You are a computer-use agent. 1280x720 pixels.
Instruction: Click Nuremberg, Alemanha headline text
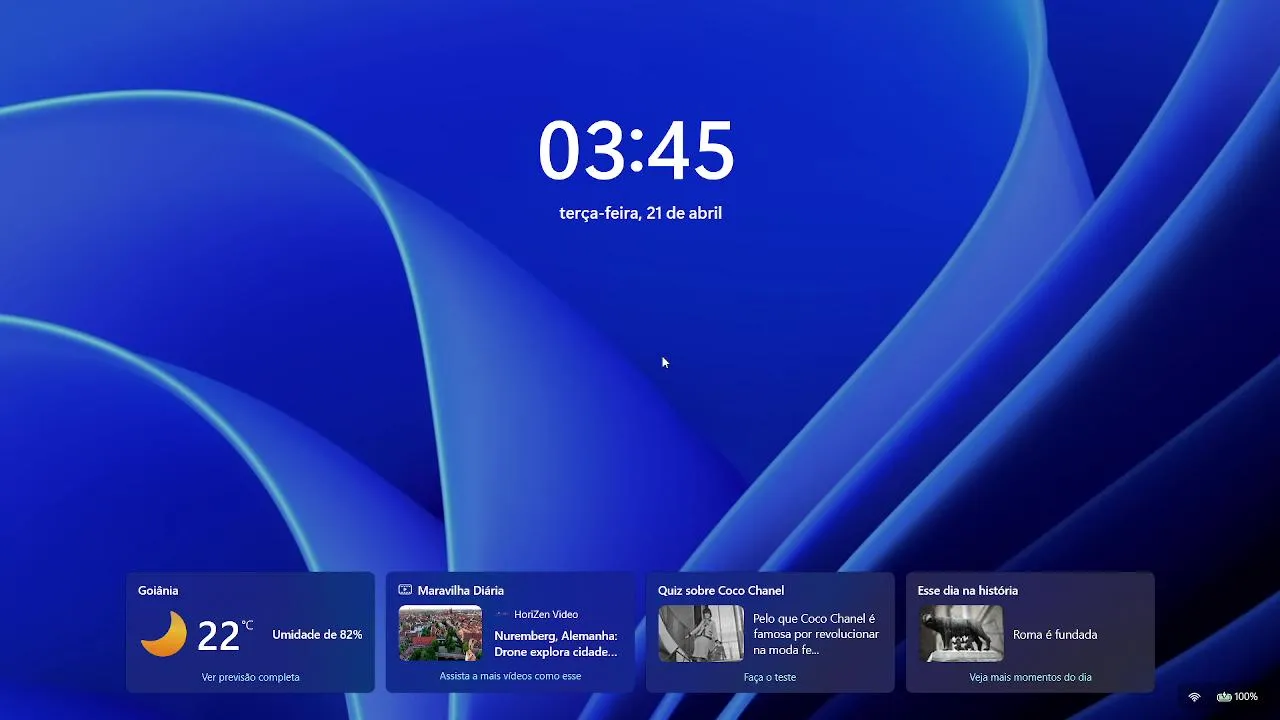point(556,644)
